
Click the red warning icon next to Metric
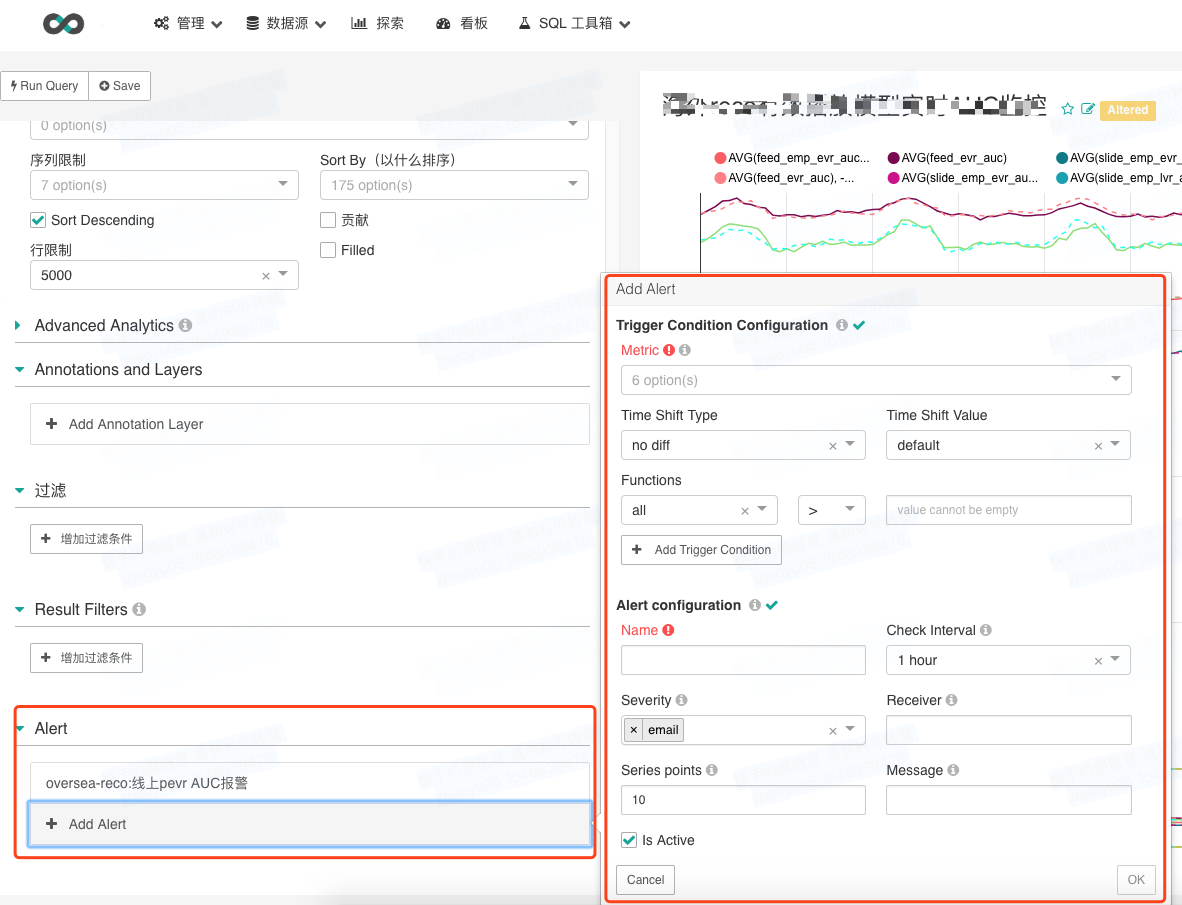coord(669,350)
